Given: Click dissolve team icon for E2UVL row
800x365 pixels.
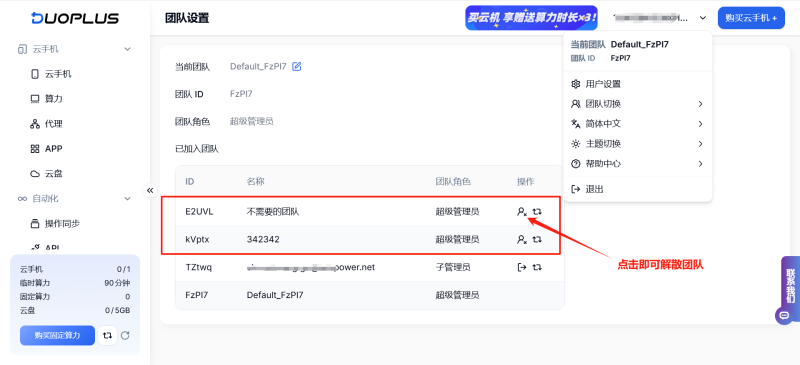Looking at the screenshot, I should click(521, 211).
